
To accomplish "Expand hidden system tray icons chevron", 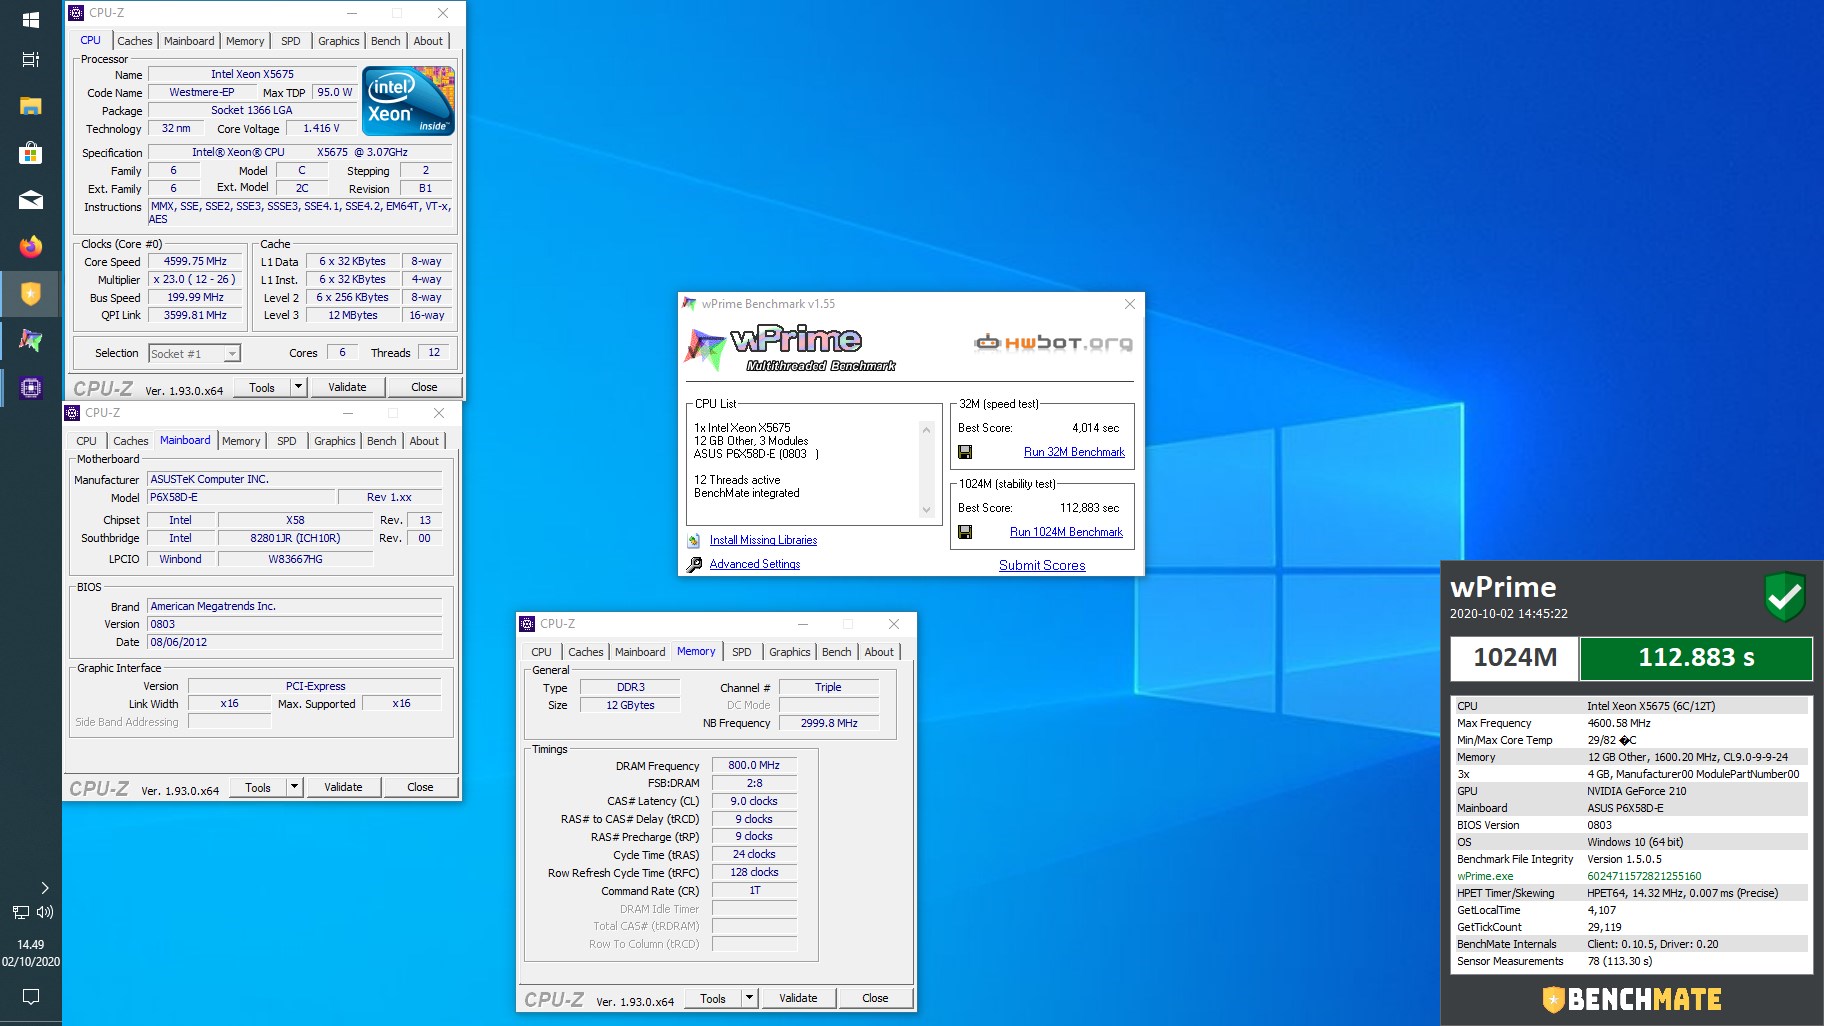I will (44, 888).
